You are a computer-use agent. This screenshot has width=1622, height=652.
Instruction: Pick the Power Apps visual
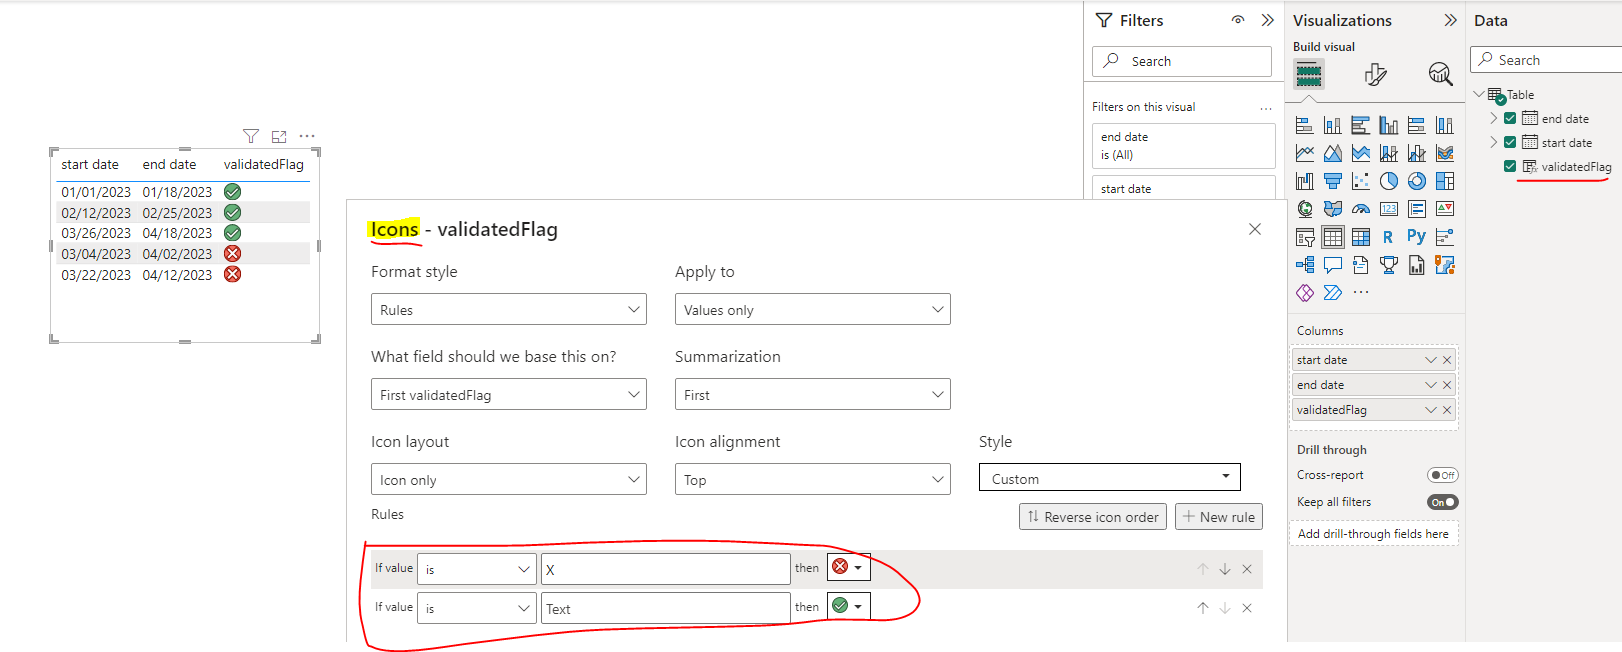1304,293
